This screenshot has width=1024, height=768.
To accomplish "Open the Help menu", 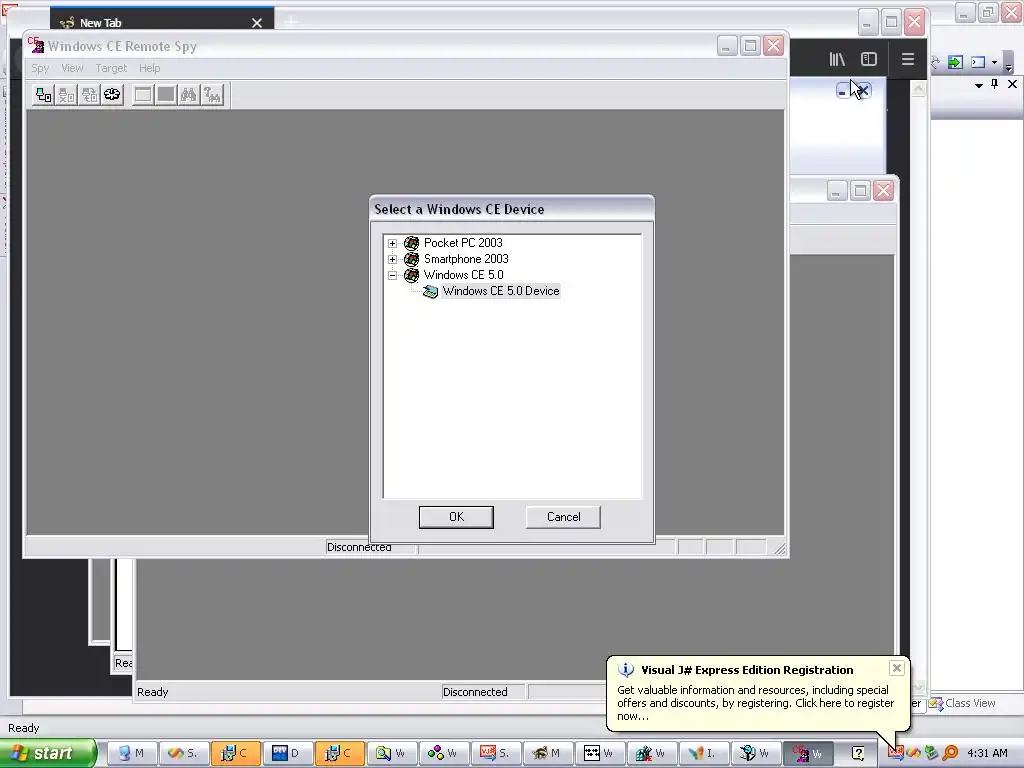I will (149, 68).
